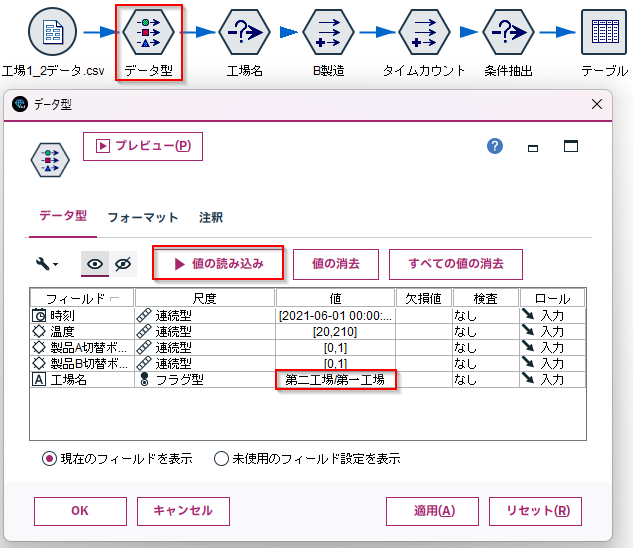
Task: Click the 欠損値 column header
Action: 423,298
